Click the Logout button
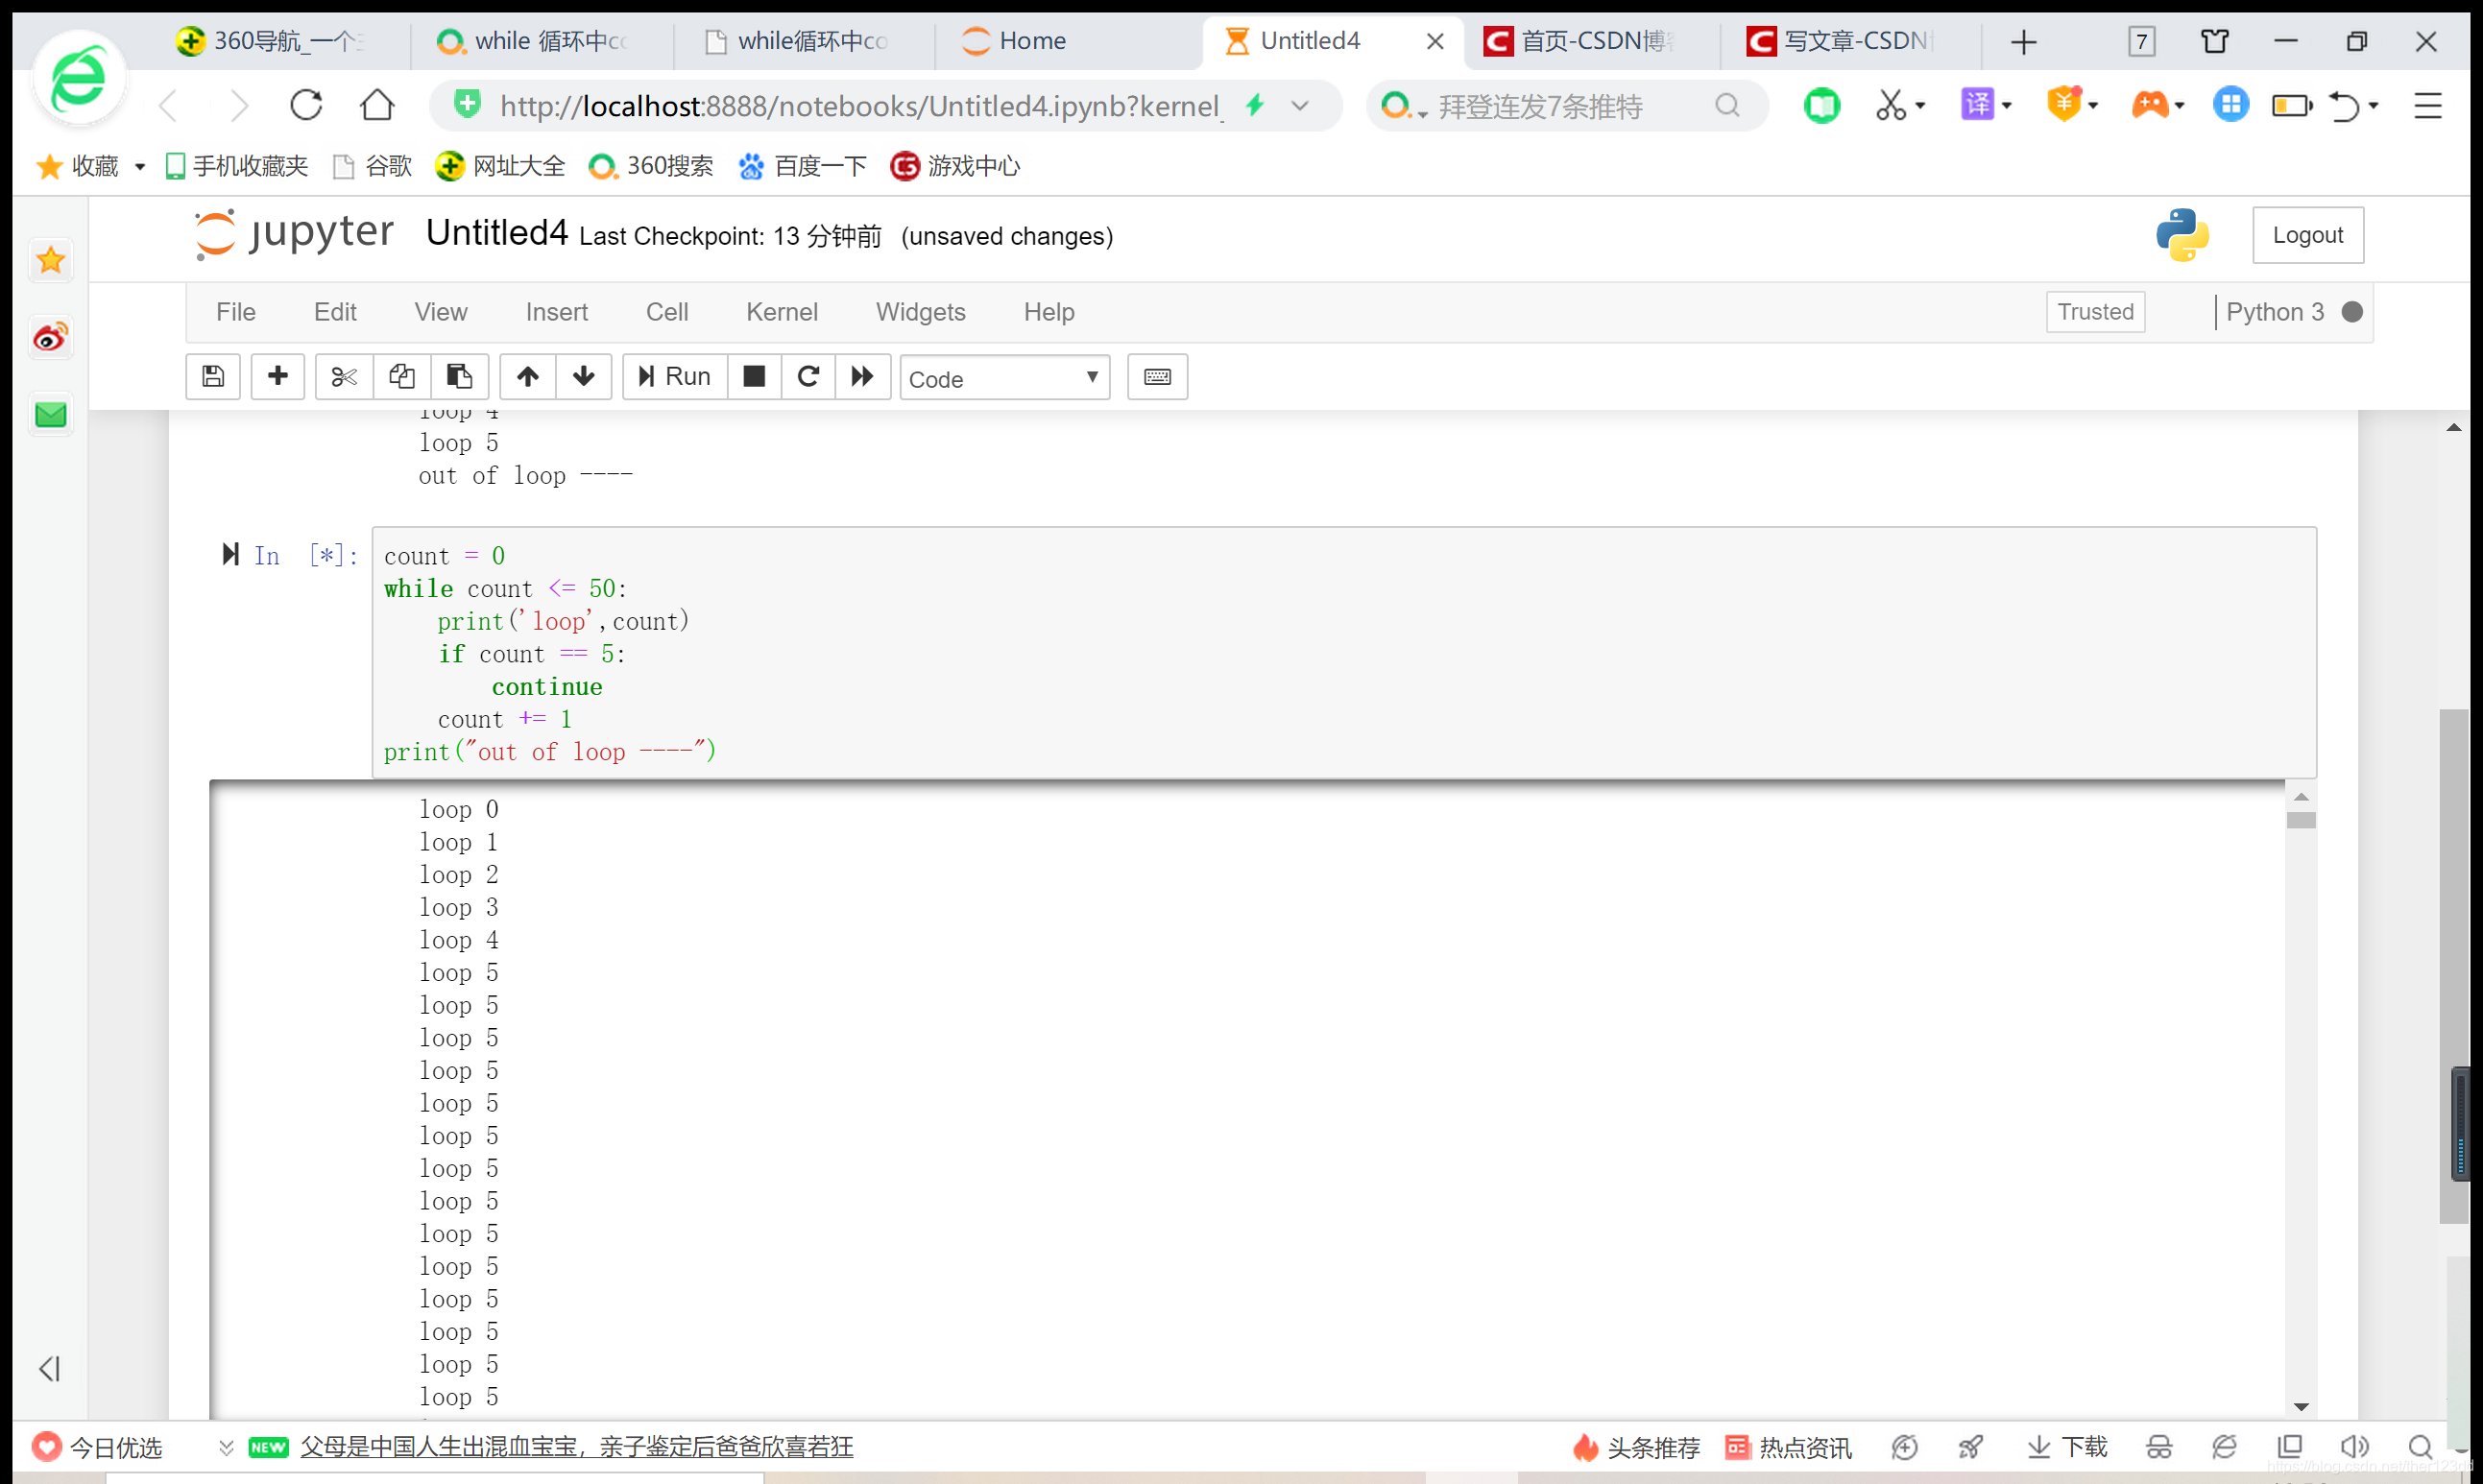Viewport: 2483px width, 1484px height. coord(2307,235)
